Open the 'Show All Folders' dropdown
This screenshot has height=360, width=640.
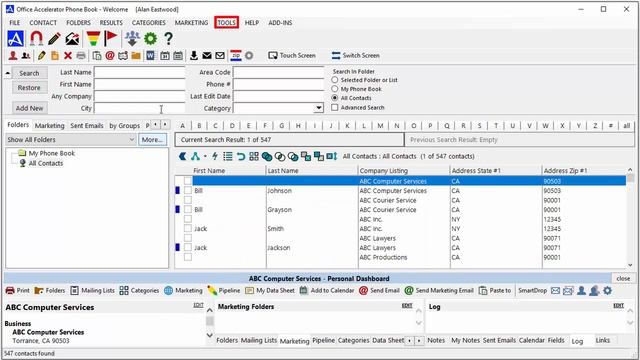tap(71, 140)
